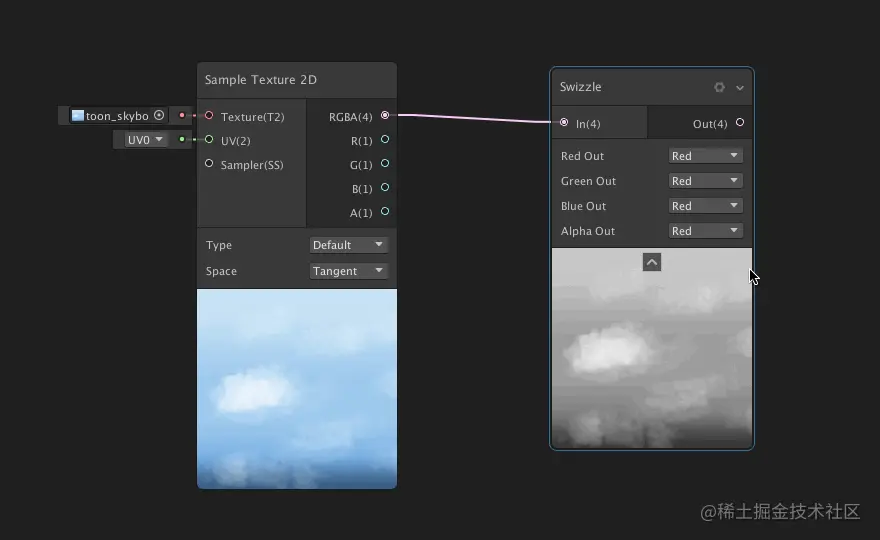The width and height of the screenshot is (880, 540).
Task: Collapse Swizzle node with header chevron
Action: pos(740,88)
